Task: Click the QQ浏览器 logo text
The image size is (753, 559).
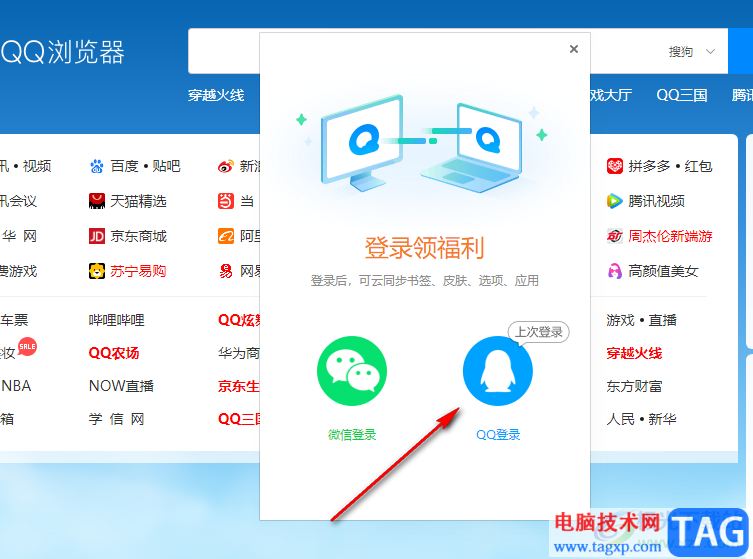Action: pyautogui.click(x=62, y=52)
